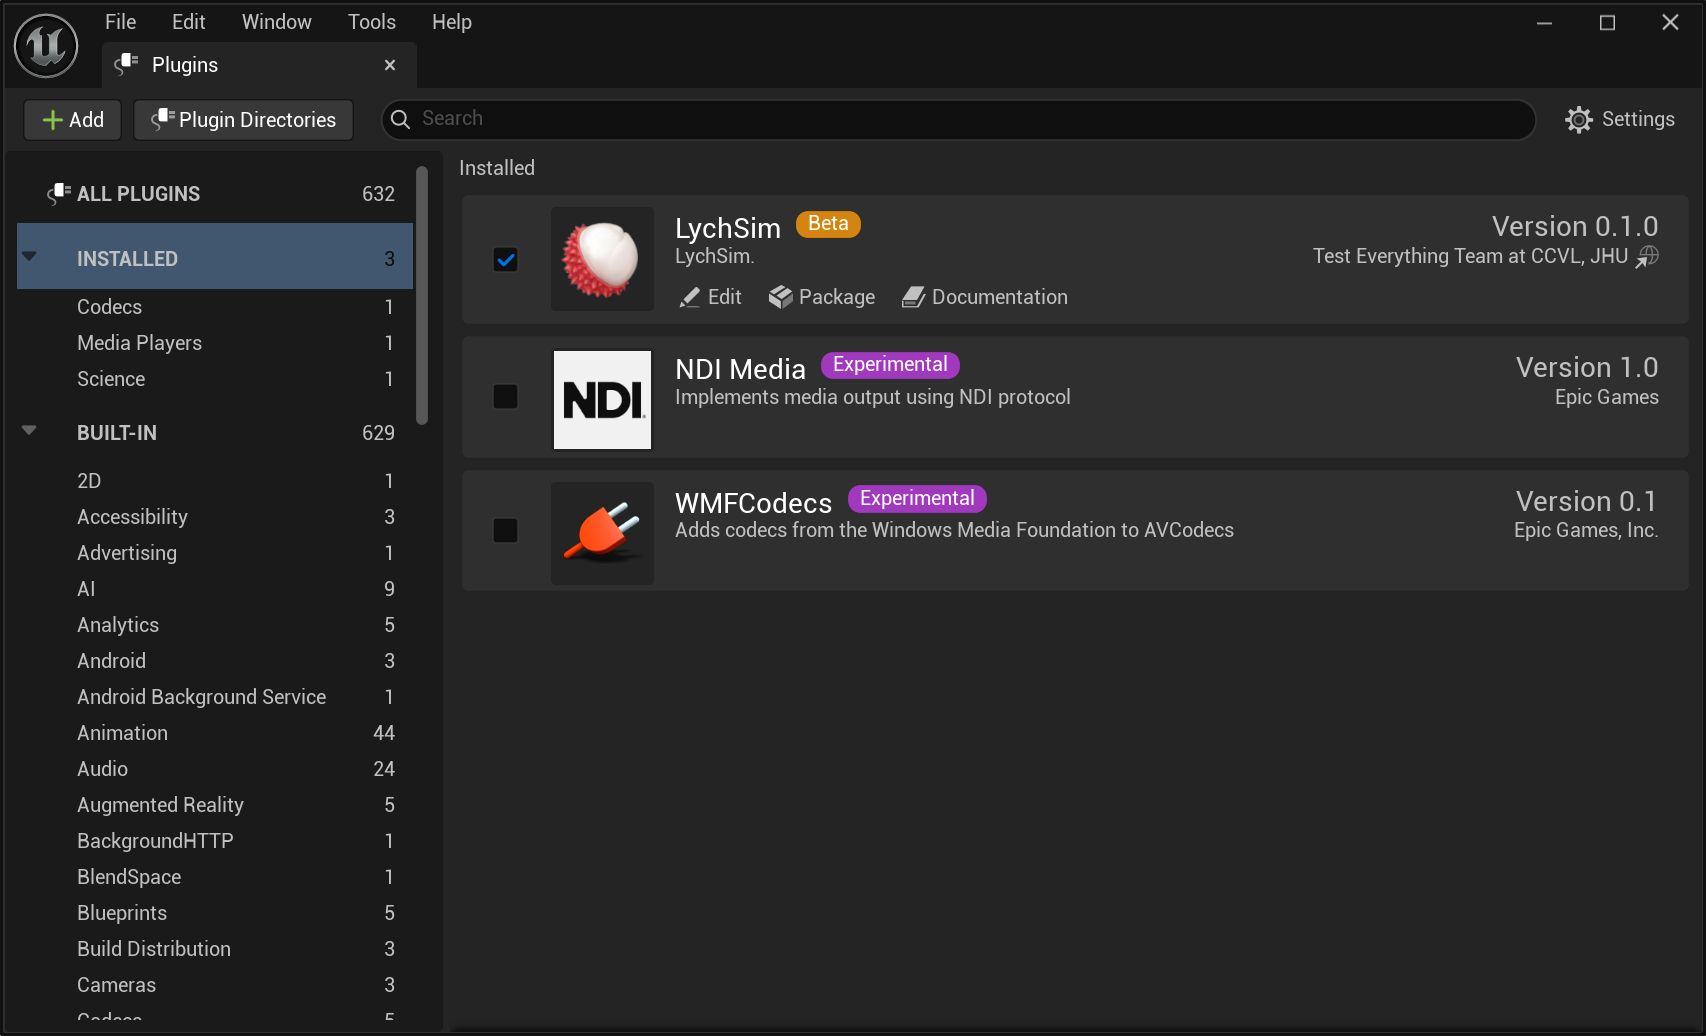Click the LychSim plugin title

(x=728, y=228)
